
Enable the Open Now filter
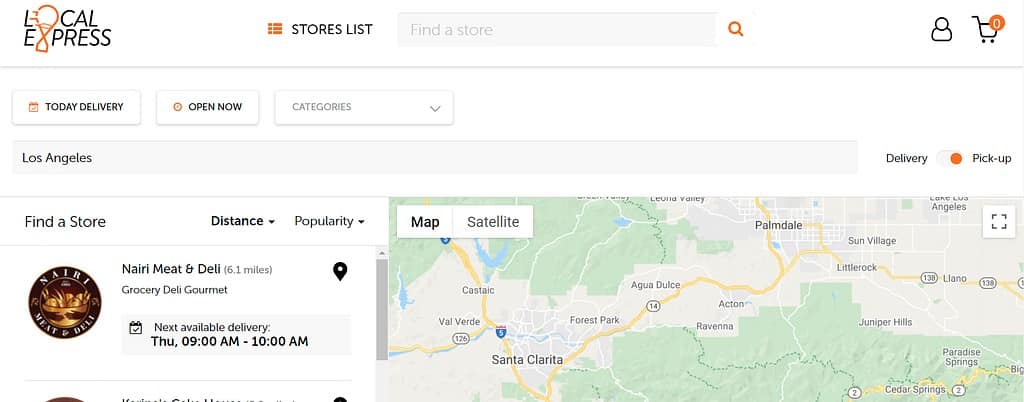coord(208,107)
